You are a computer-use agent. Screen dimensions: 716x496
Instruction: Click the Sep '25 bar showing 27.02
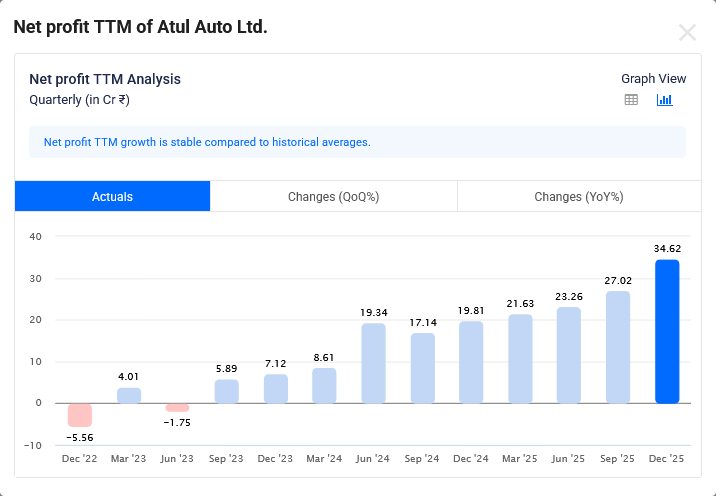pyautogui.click(x=618, y=347)
